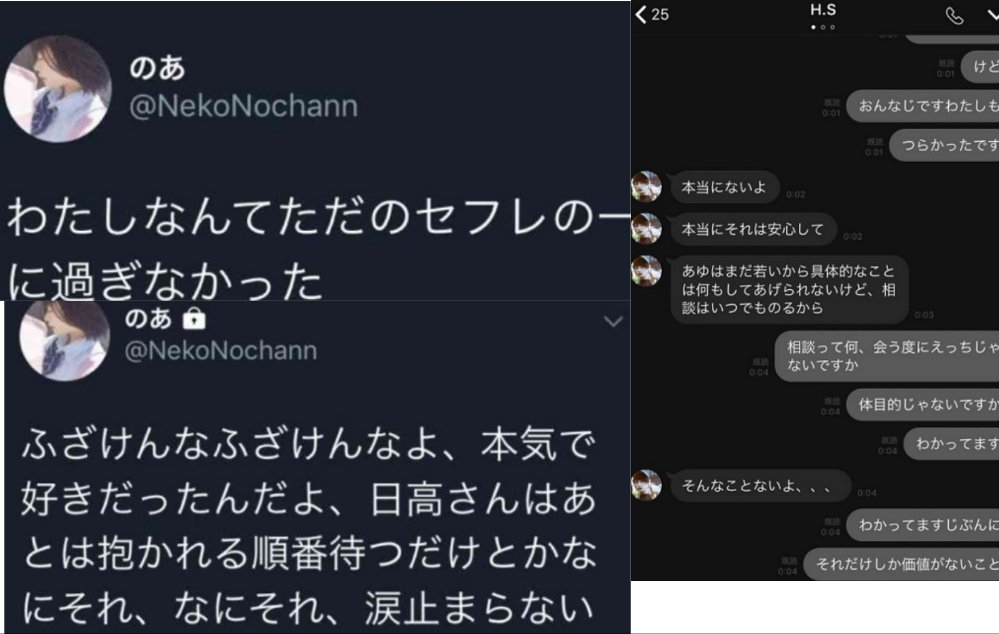Select the つらかったです message bubble
The image size is (999, 634).
[x=943, y=146]
